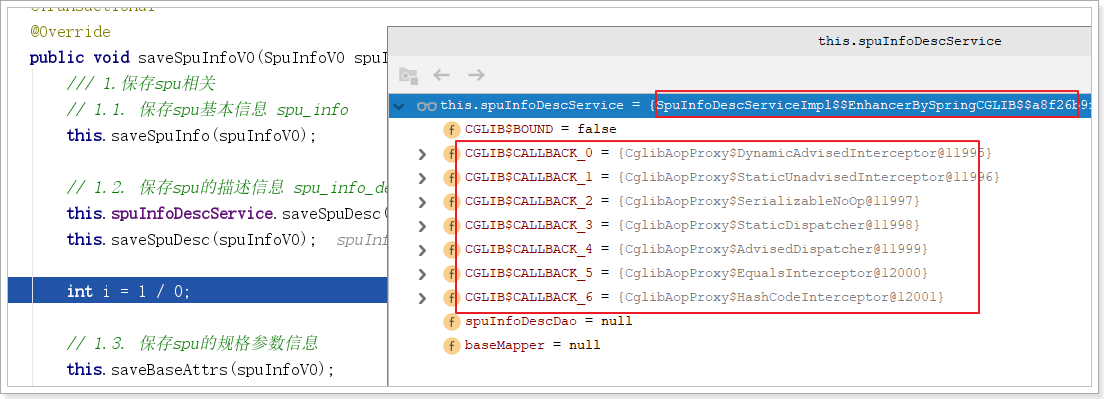Collapse the this.spuInfoDescService root node
Screen dimensions: 1104x399
click(x=399, y=106)
